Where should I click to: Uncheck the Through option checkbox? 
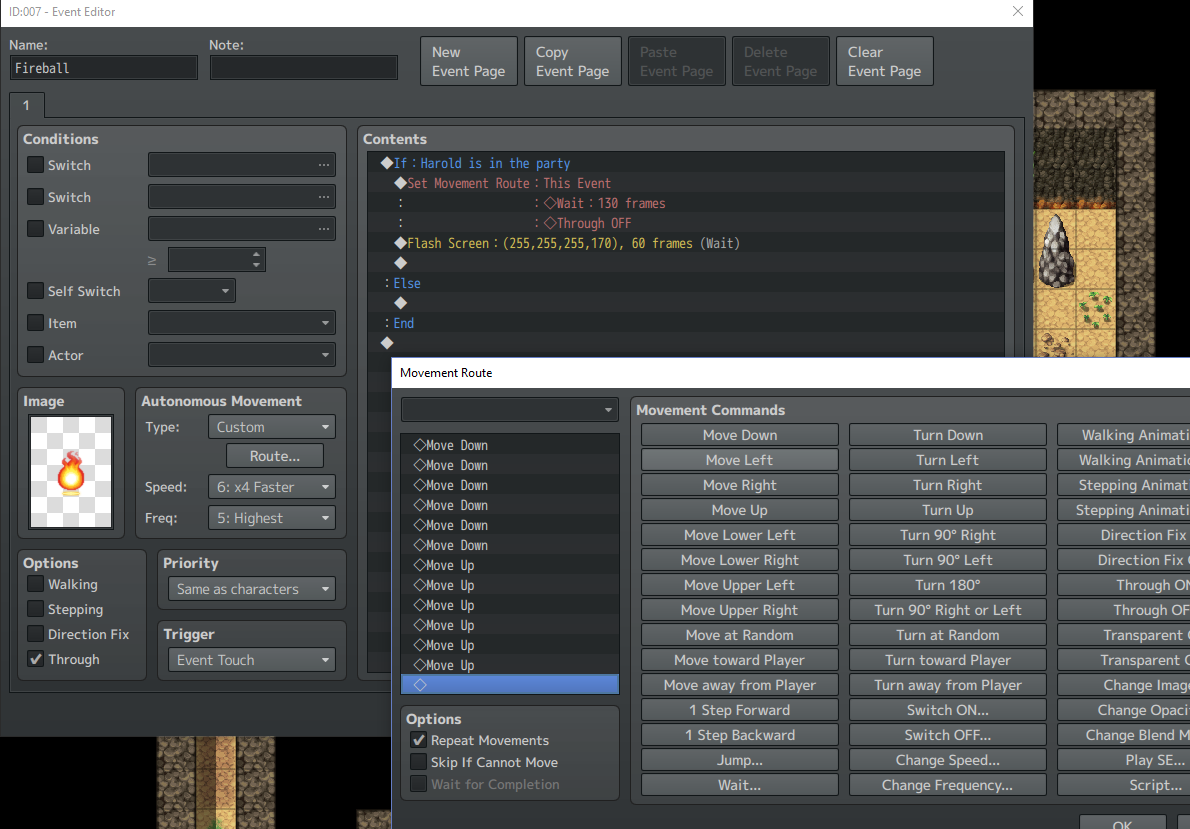coord(35,659)
